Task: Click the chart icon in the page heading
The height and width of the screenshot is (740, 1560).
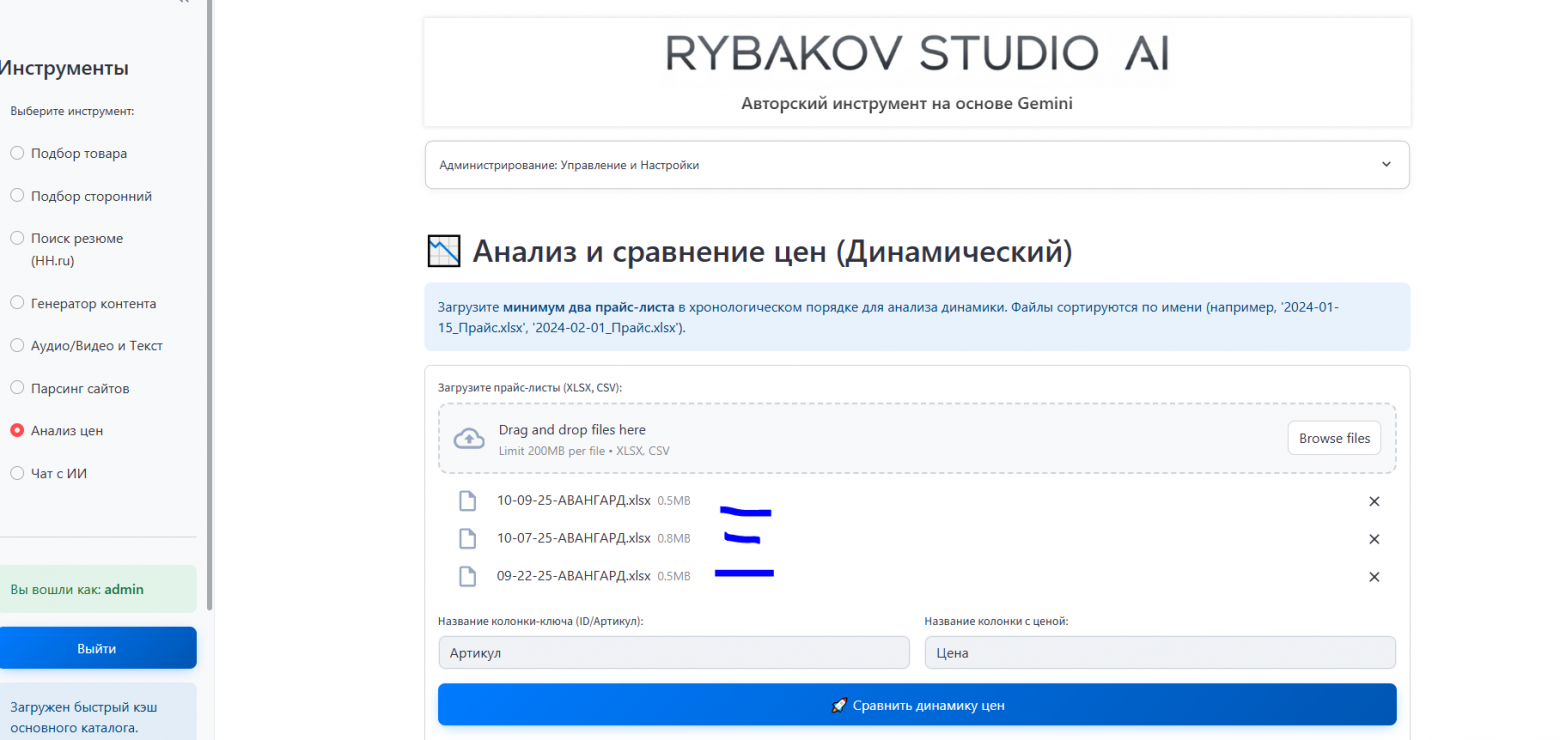Action: pos(443,252)
